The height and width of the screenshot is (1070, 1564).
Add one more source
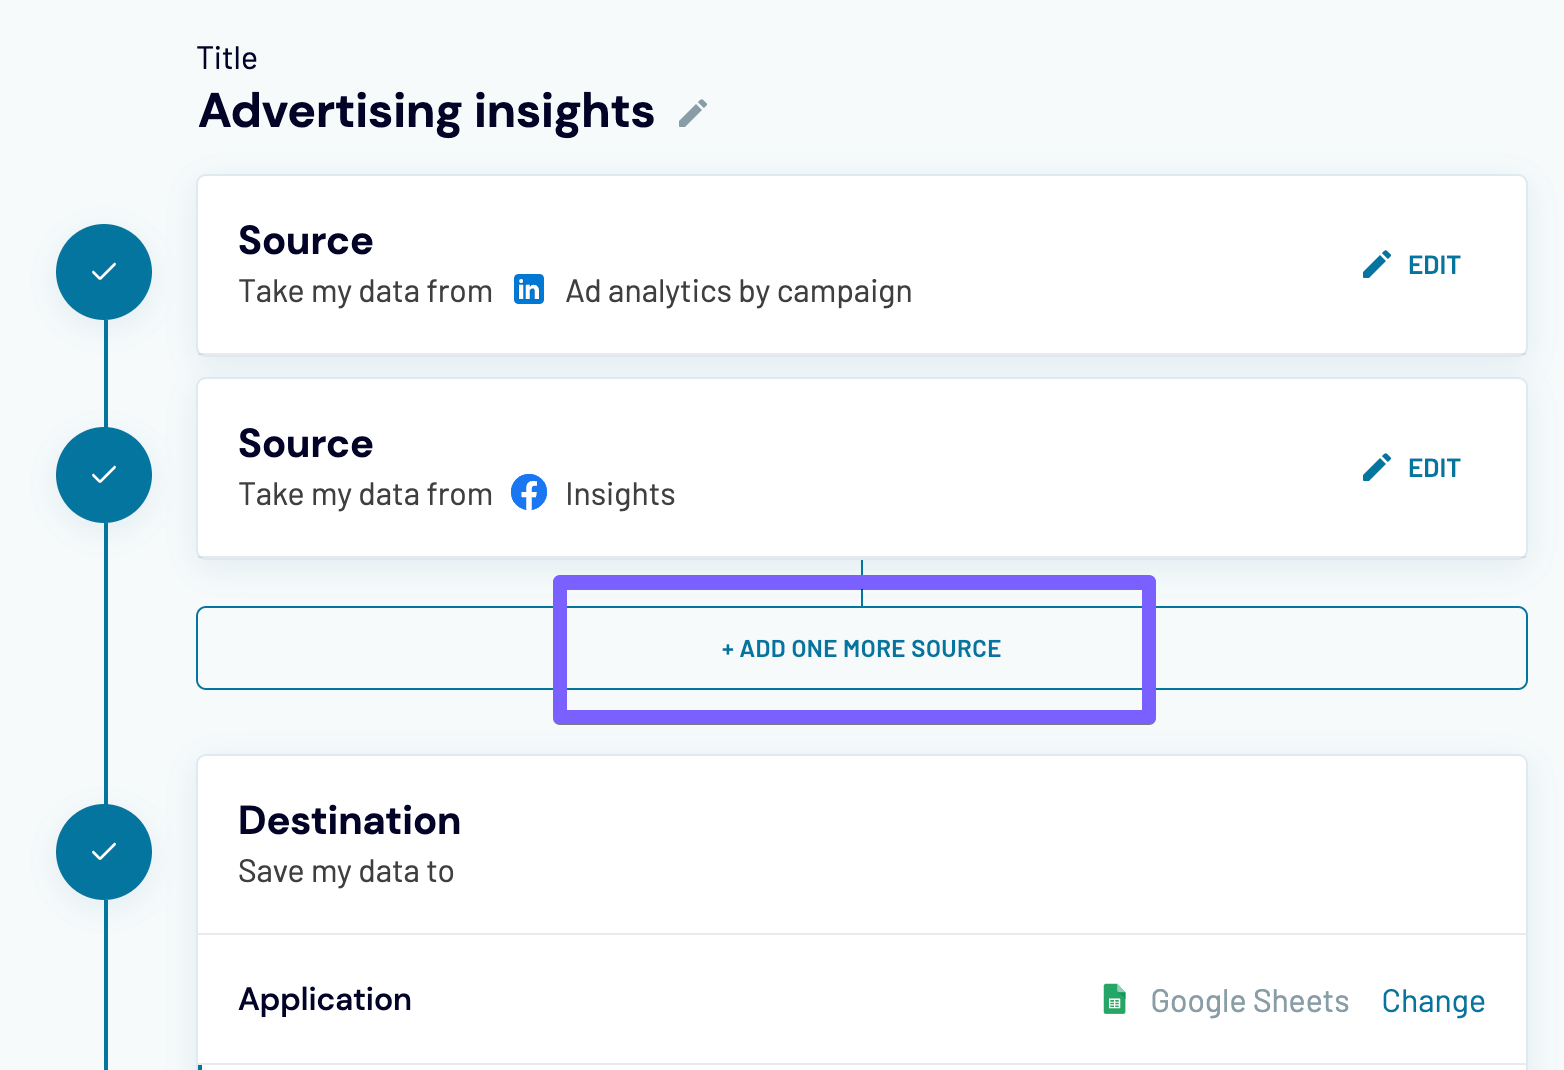(861, 649)
